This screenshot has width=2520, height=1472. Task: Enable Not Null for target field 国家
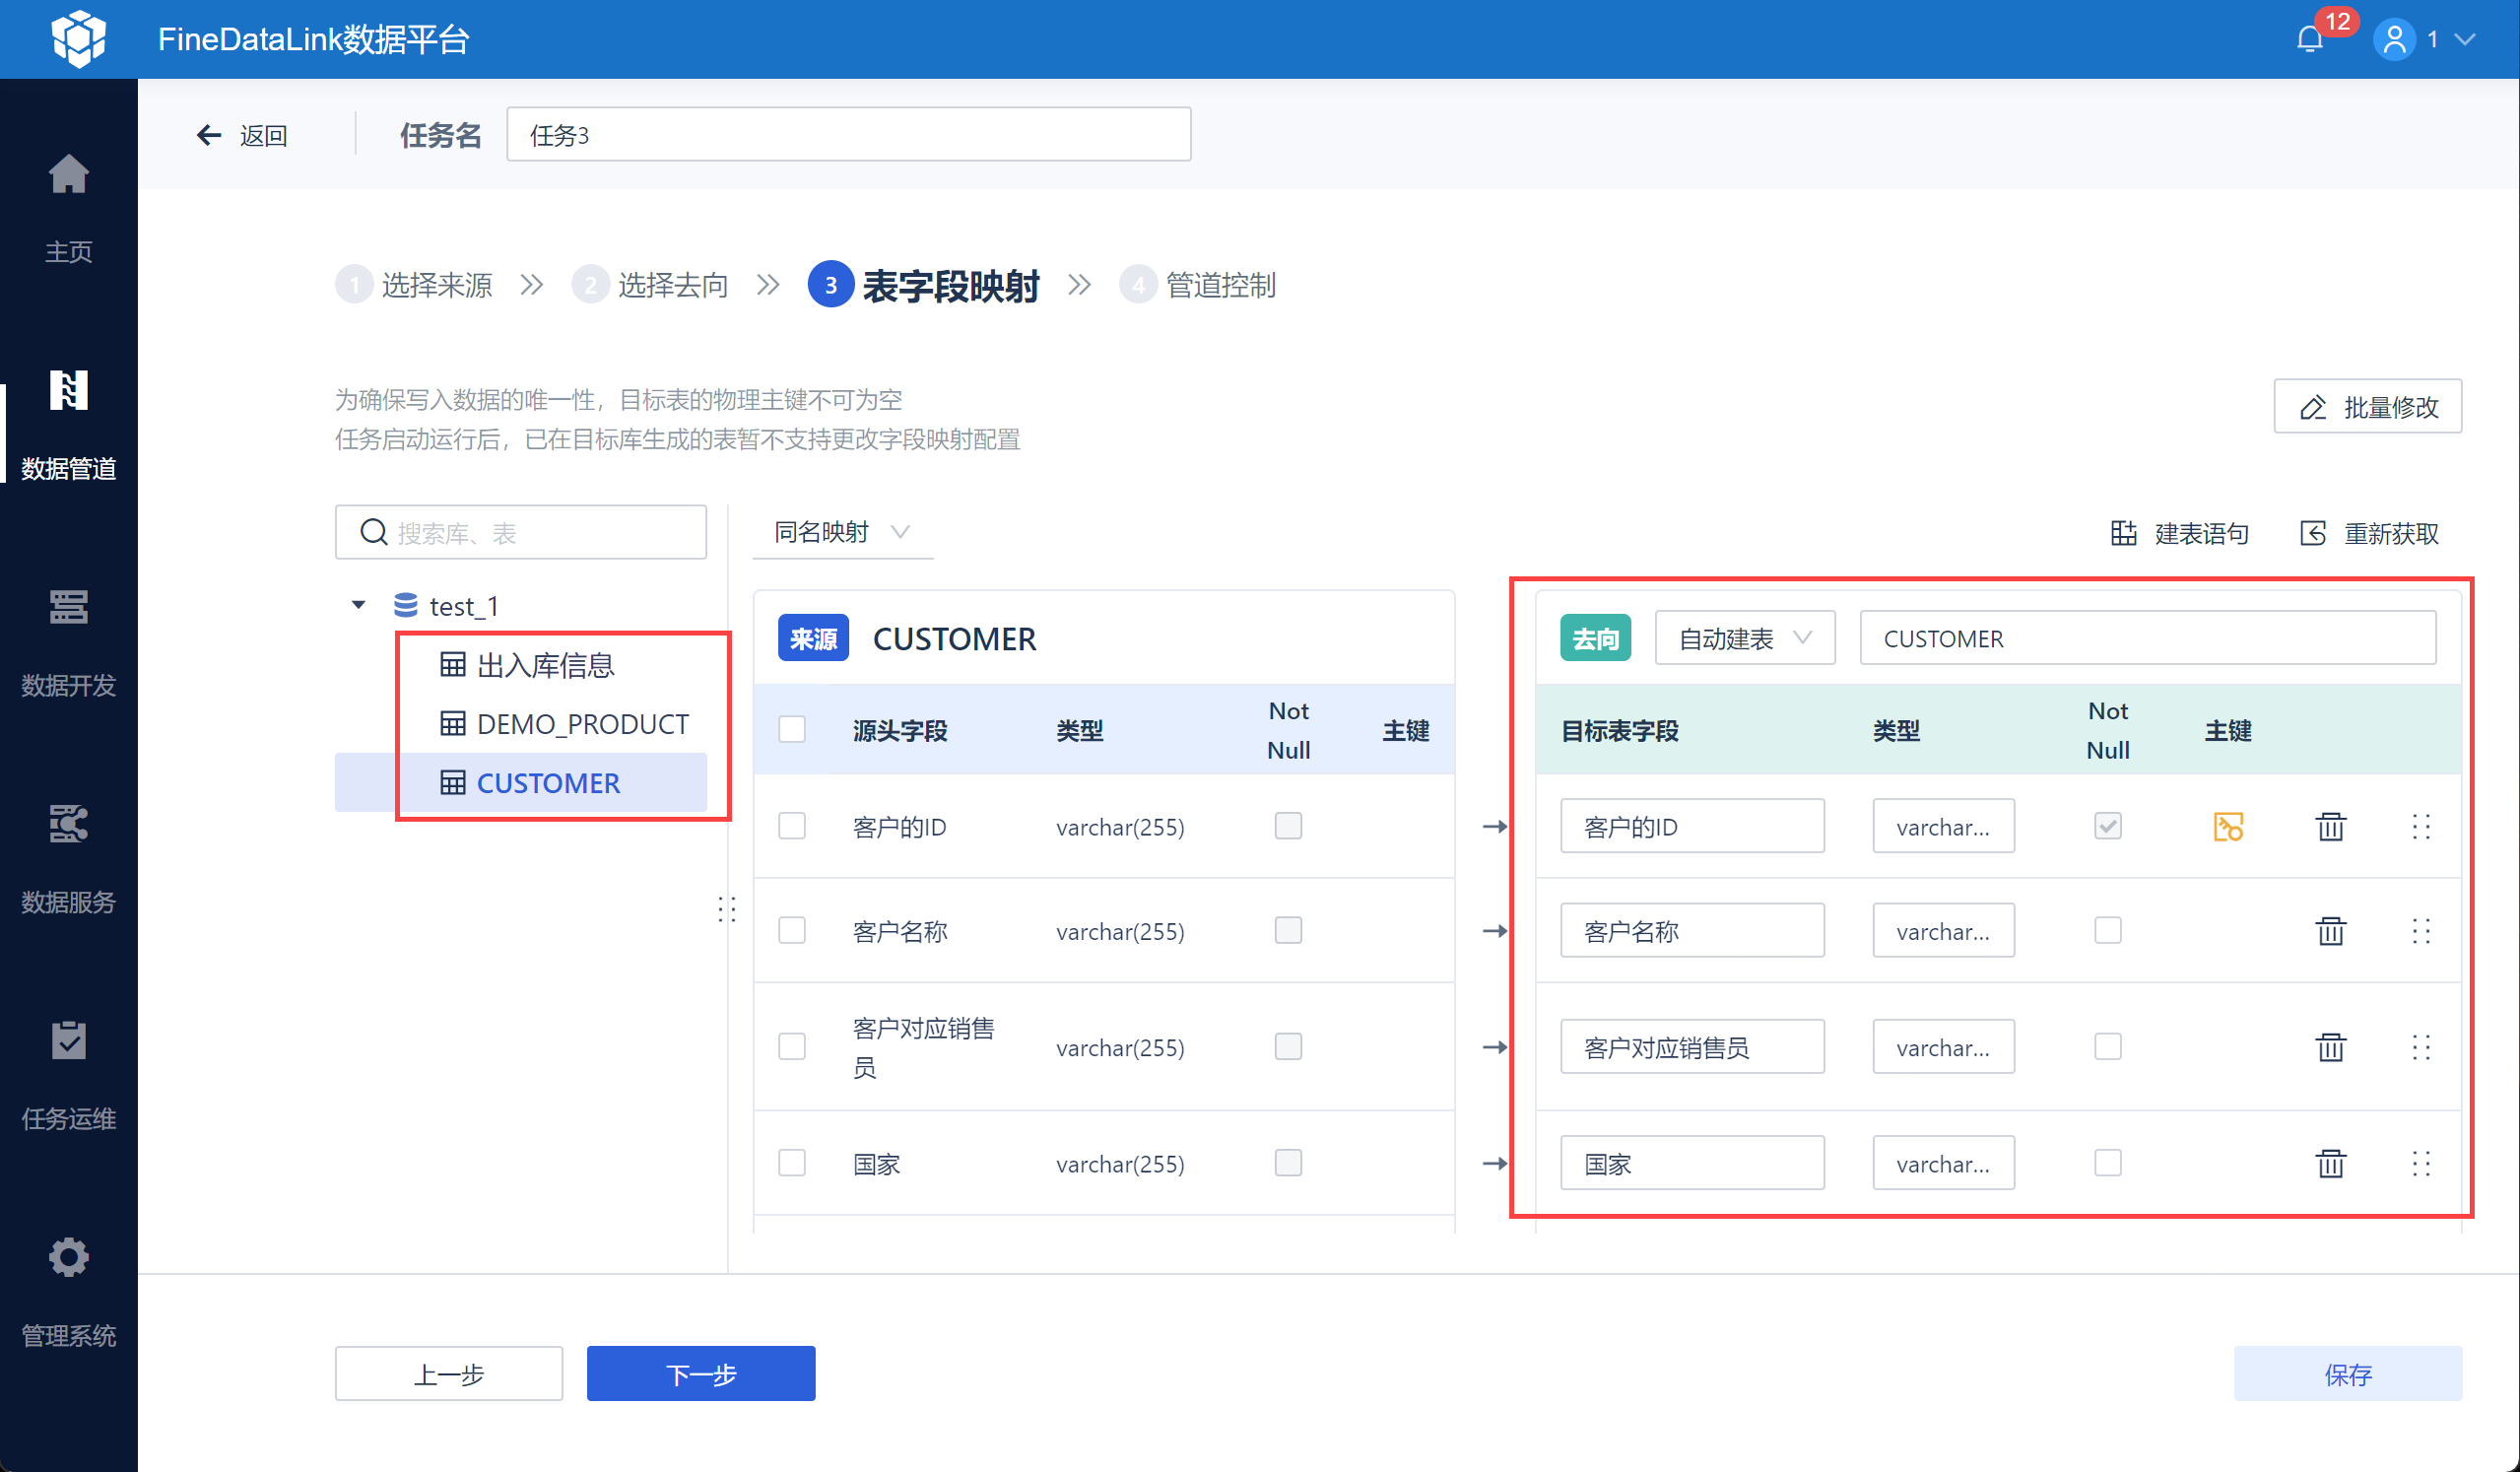[2107, 1163]
